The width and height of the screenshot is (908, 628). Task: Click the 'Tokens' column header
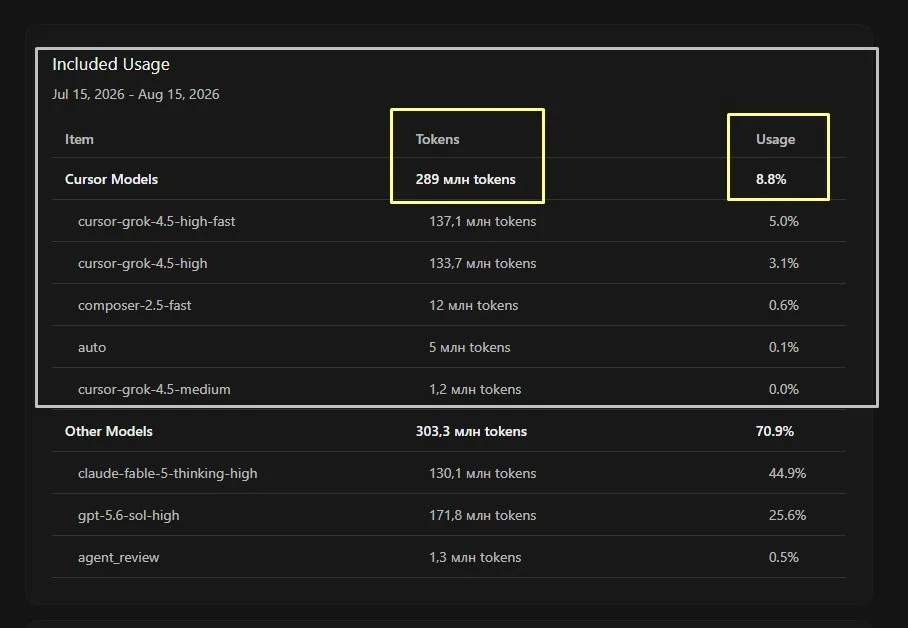[x=437, y=139]
